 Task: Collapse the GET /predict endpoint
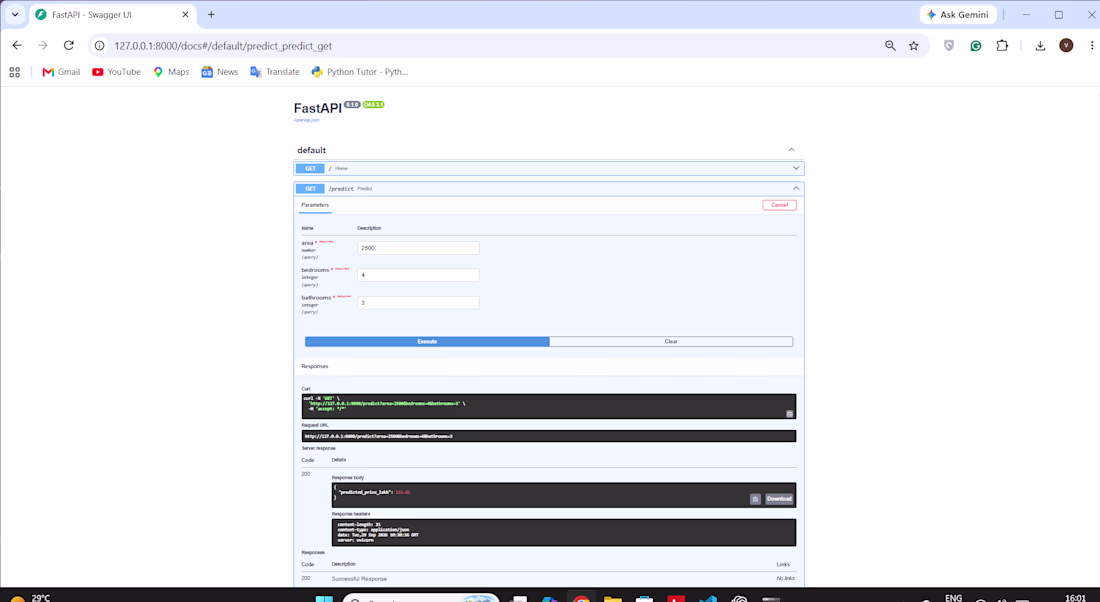pos(549,189)
